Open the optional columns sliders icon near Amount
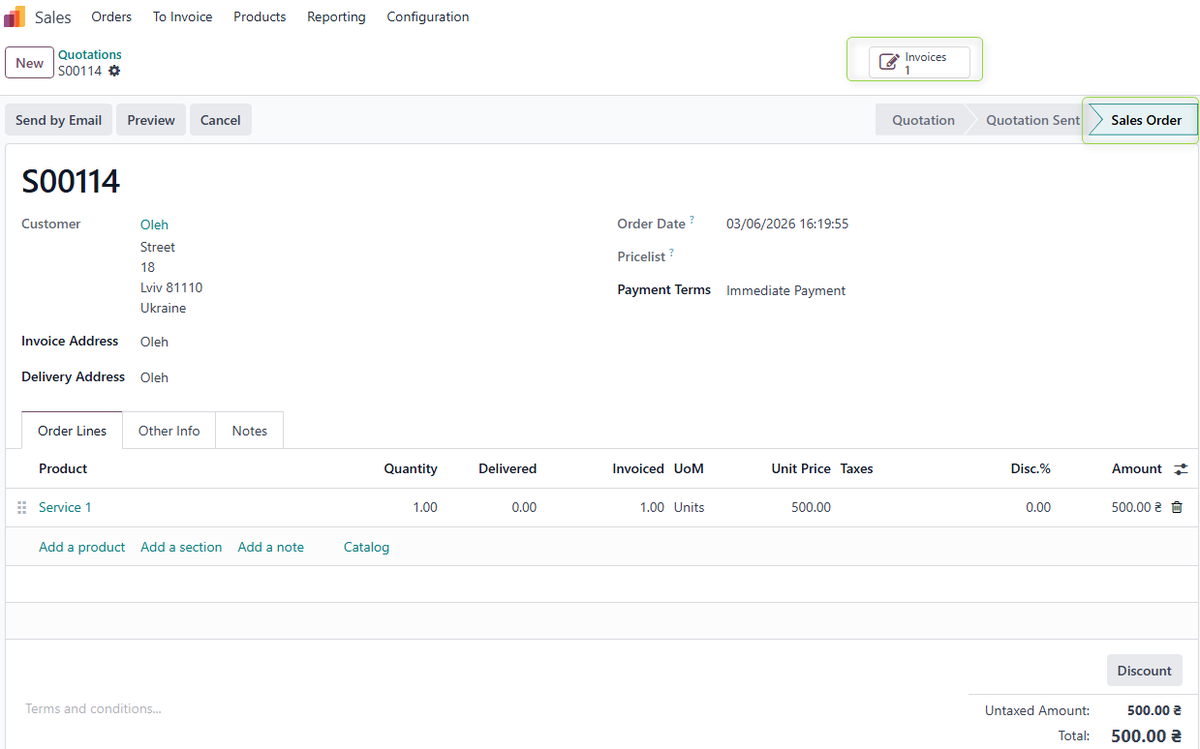 pos(1180,468)
